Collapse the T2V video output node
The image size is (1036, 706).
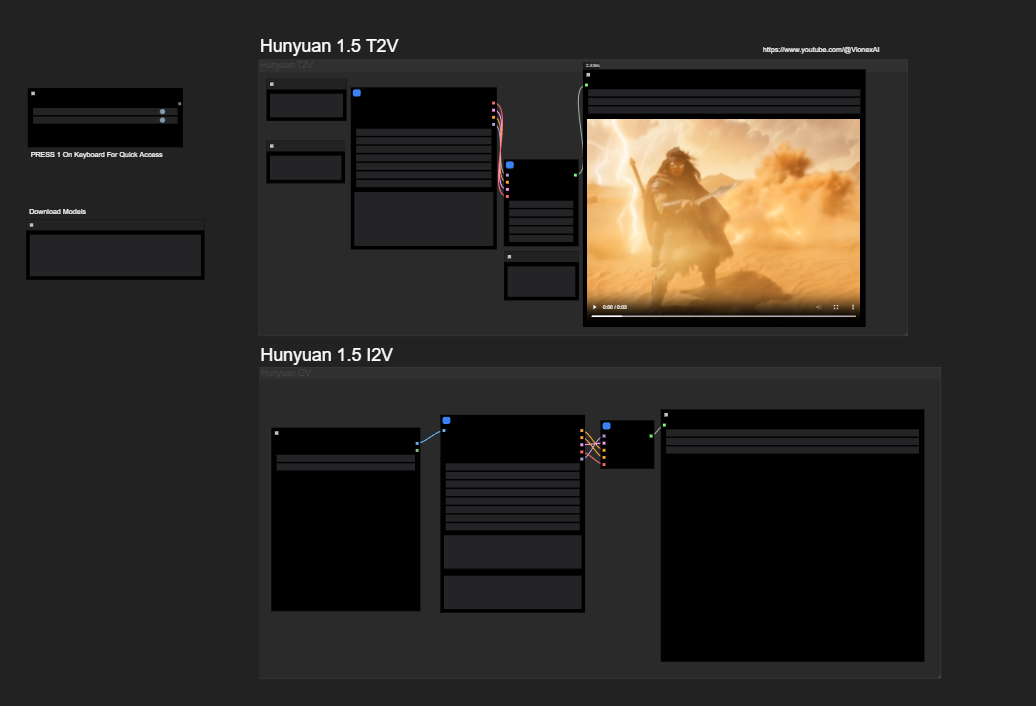coord(589,75)
